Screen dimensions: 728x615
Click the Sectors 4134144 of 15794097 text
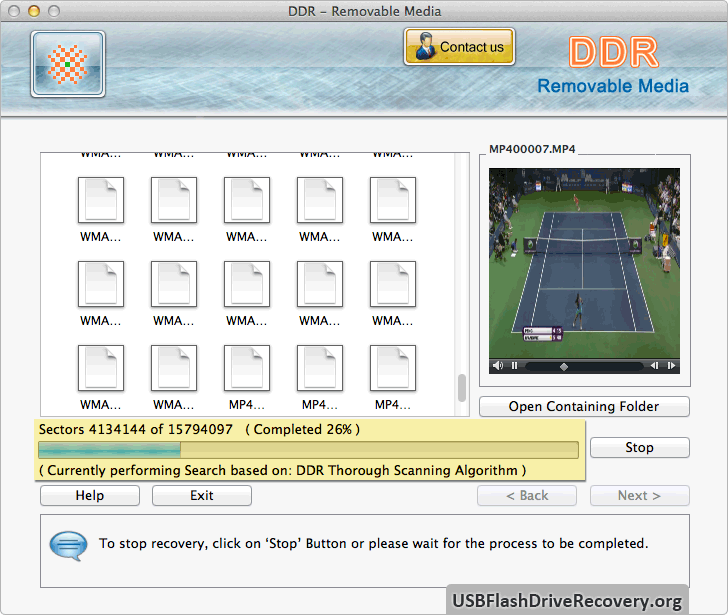[136, 429]
